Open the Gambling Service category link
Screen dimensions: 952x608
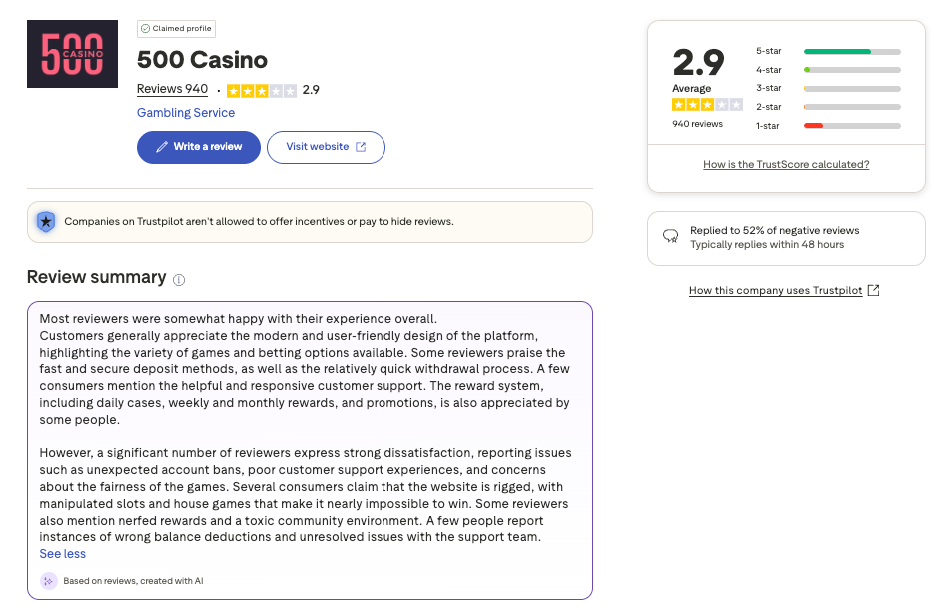click(186, 113)
